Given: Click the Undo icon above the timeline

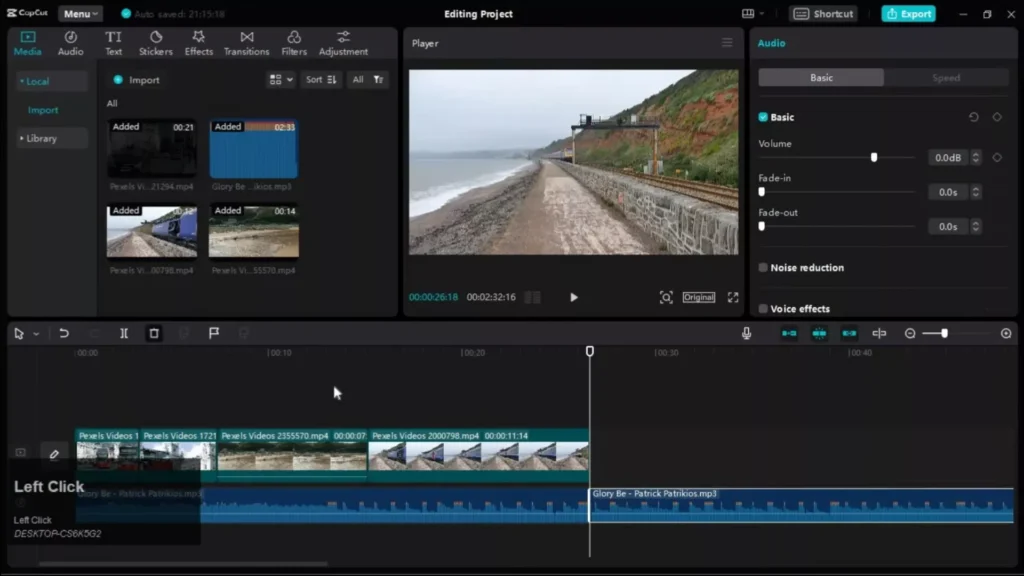Looking at the screenshot, I should point(65,333).
